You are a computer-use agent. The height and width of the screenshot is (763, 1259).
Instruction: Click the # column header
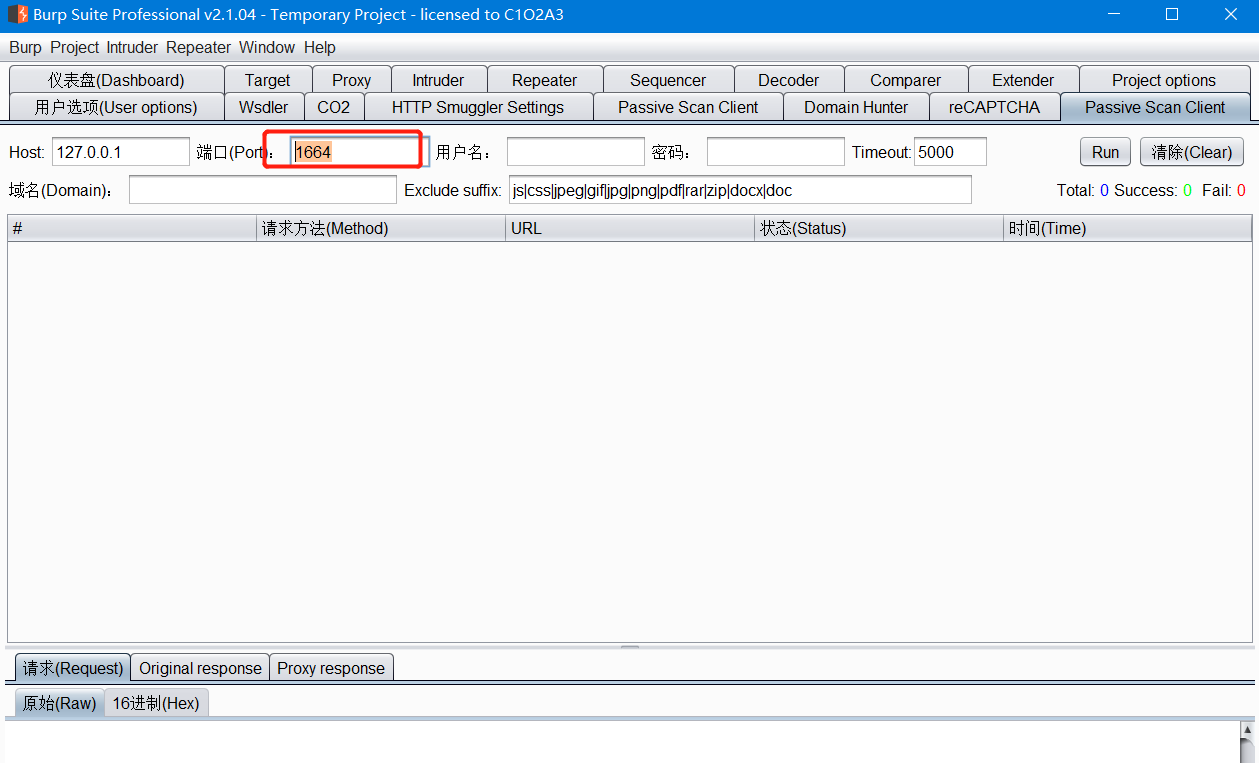tap(132, 228)
